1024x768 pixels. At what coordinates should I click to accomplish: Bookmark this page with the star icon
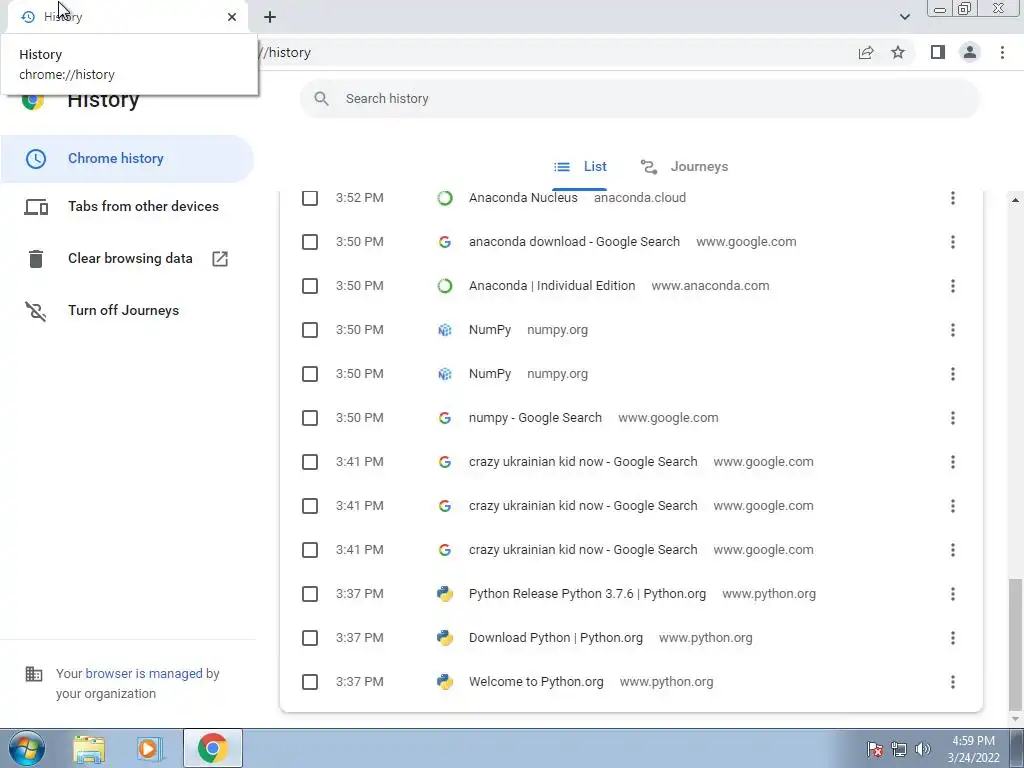(x=898, y=52)
